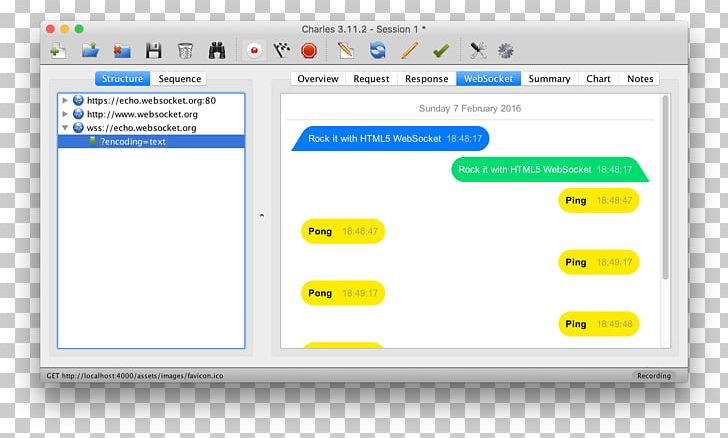Click the New Session icon
The height and width of the screenshot is (438, 728).
[x=59, y=50]
